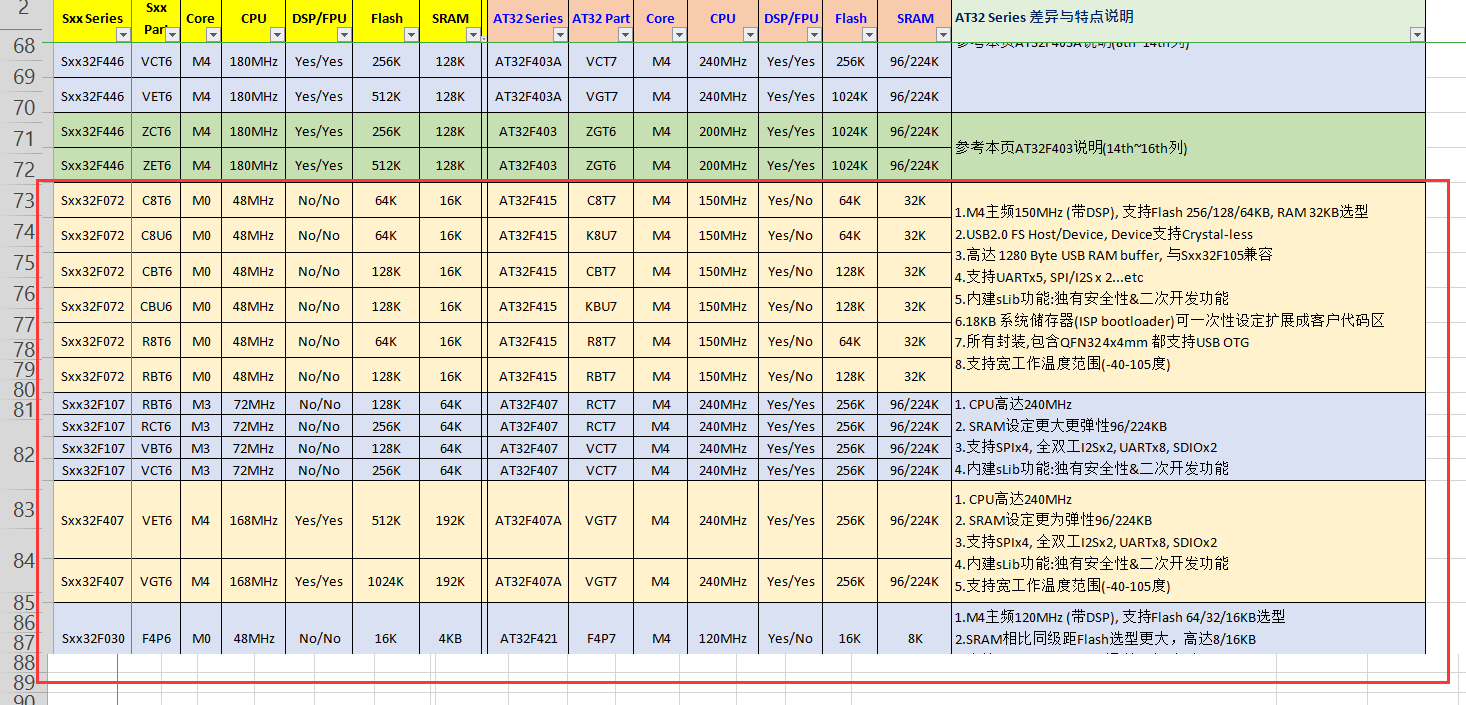Click the ZET6 part cell
1466x705 pixels.
point(156,165)
